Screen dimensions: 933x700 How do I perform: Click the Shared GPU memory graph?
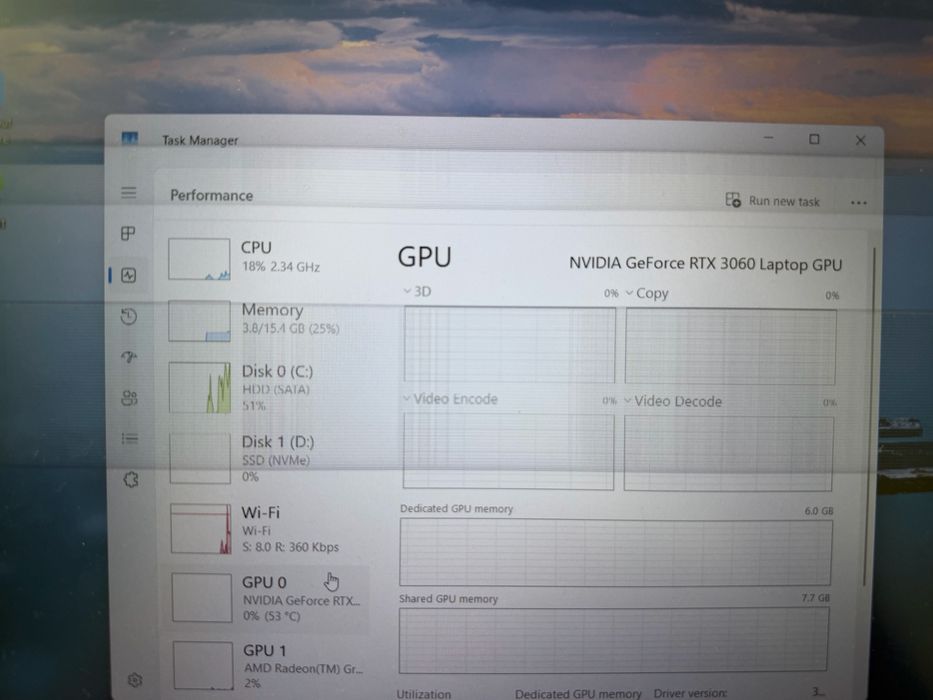[613, 640]
